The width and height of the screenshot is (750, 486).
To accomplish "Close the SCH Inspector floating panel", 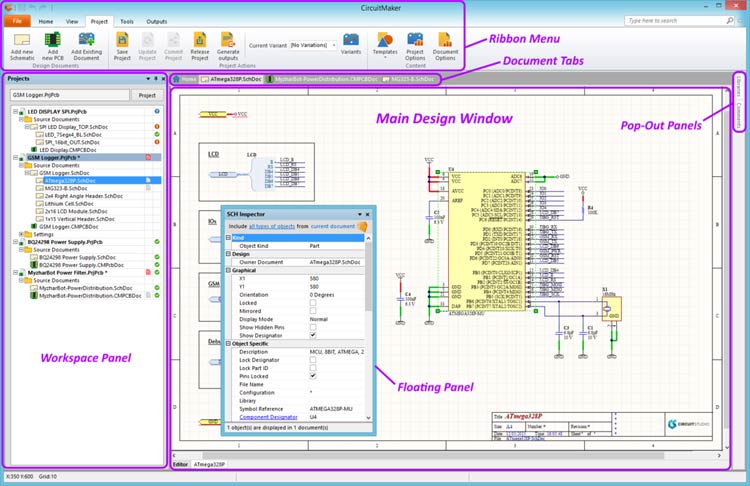I will tap(367, 214).
